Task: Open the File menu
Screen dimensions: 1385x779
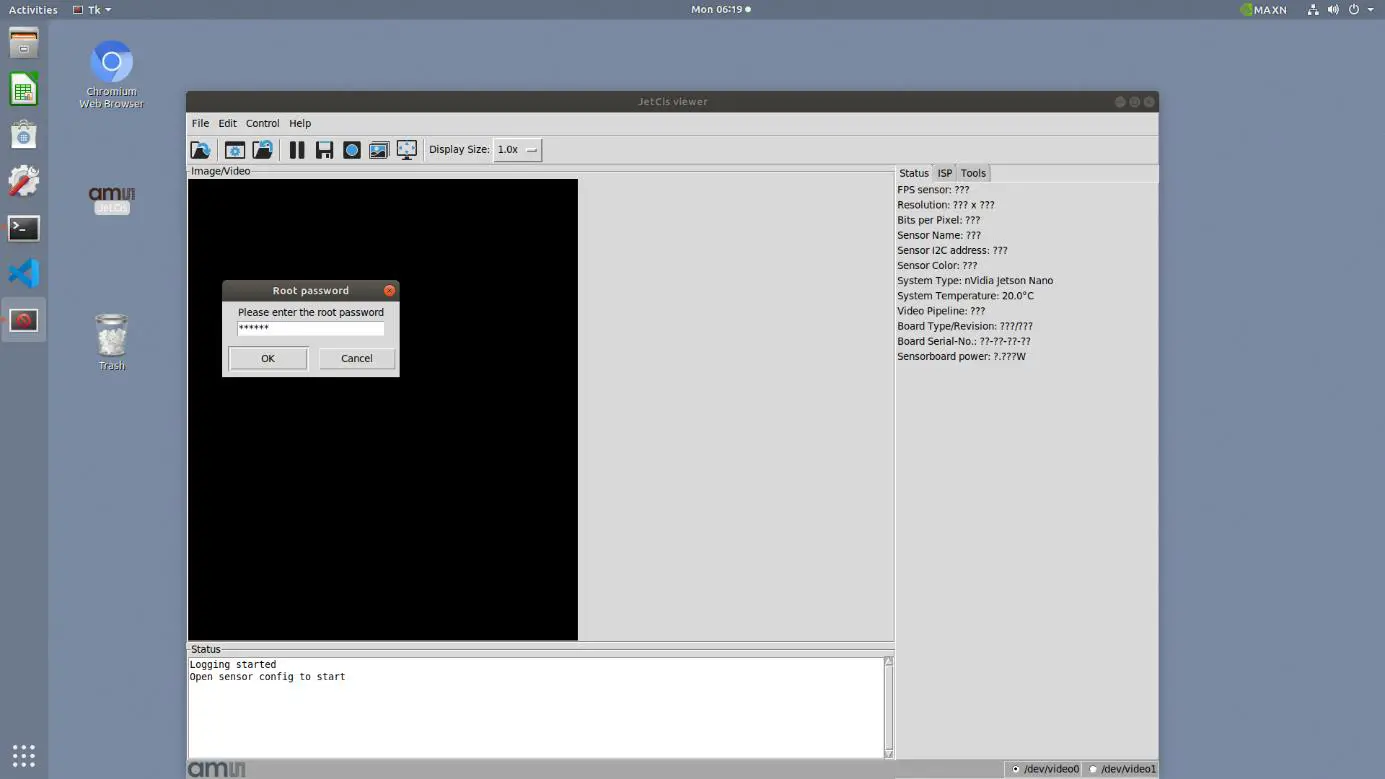Action: pyautogui.click(x=201, y=123)
